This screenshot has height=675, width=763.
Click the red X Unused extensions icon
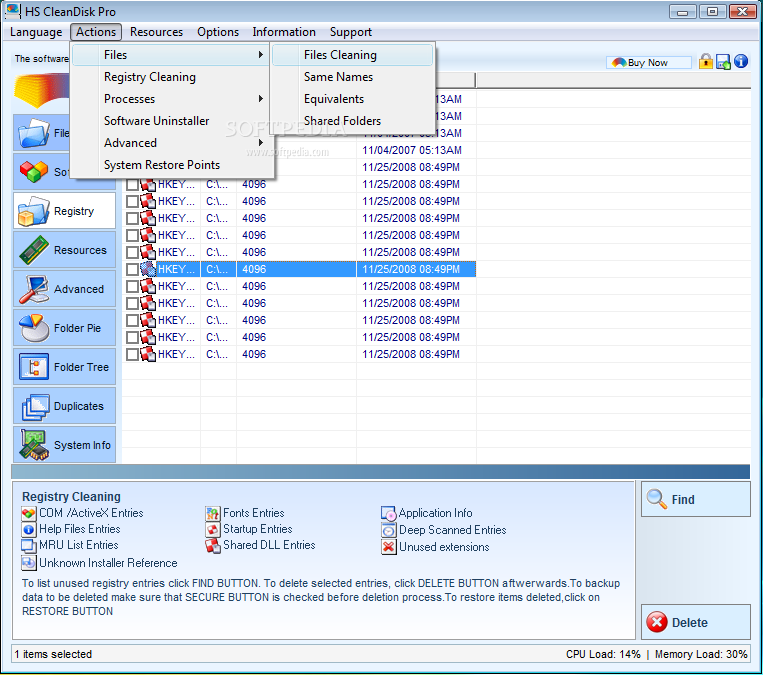[x=388, y=547]
